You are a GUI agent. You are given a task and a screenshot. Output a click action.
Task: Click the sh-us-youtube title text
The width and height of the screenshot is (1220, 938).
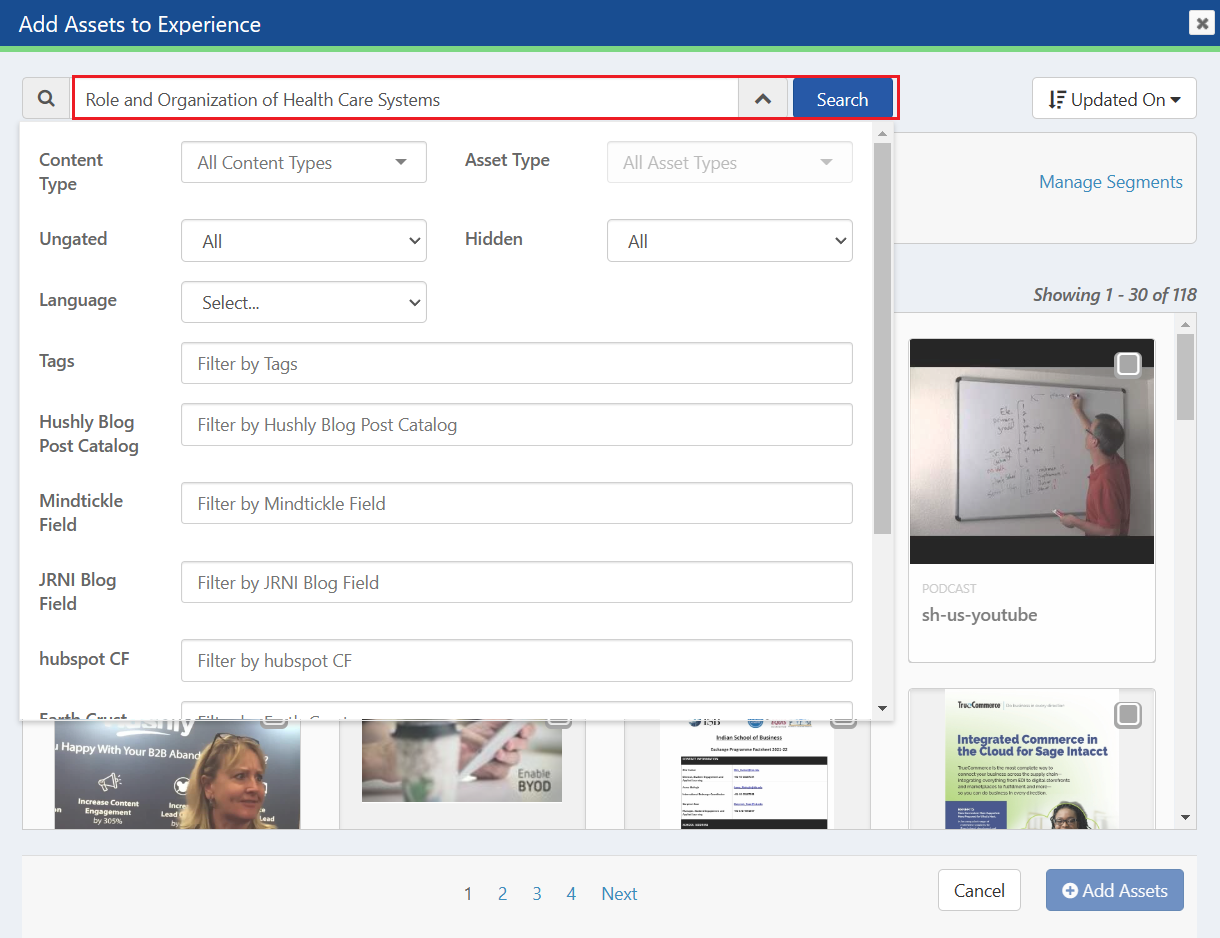point(979,615)
